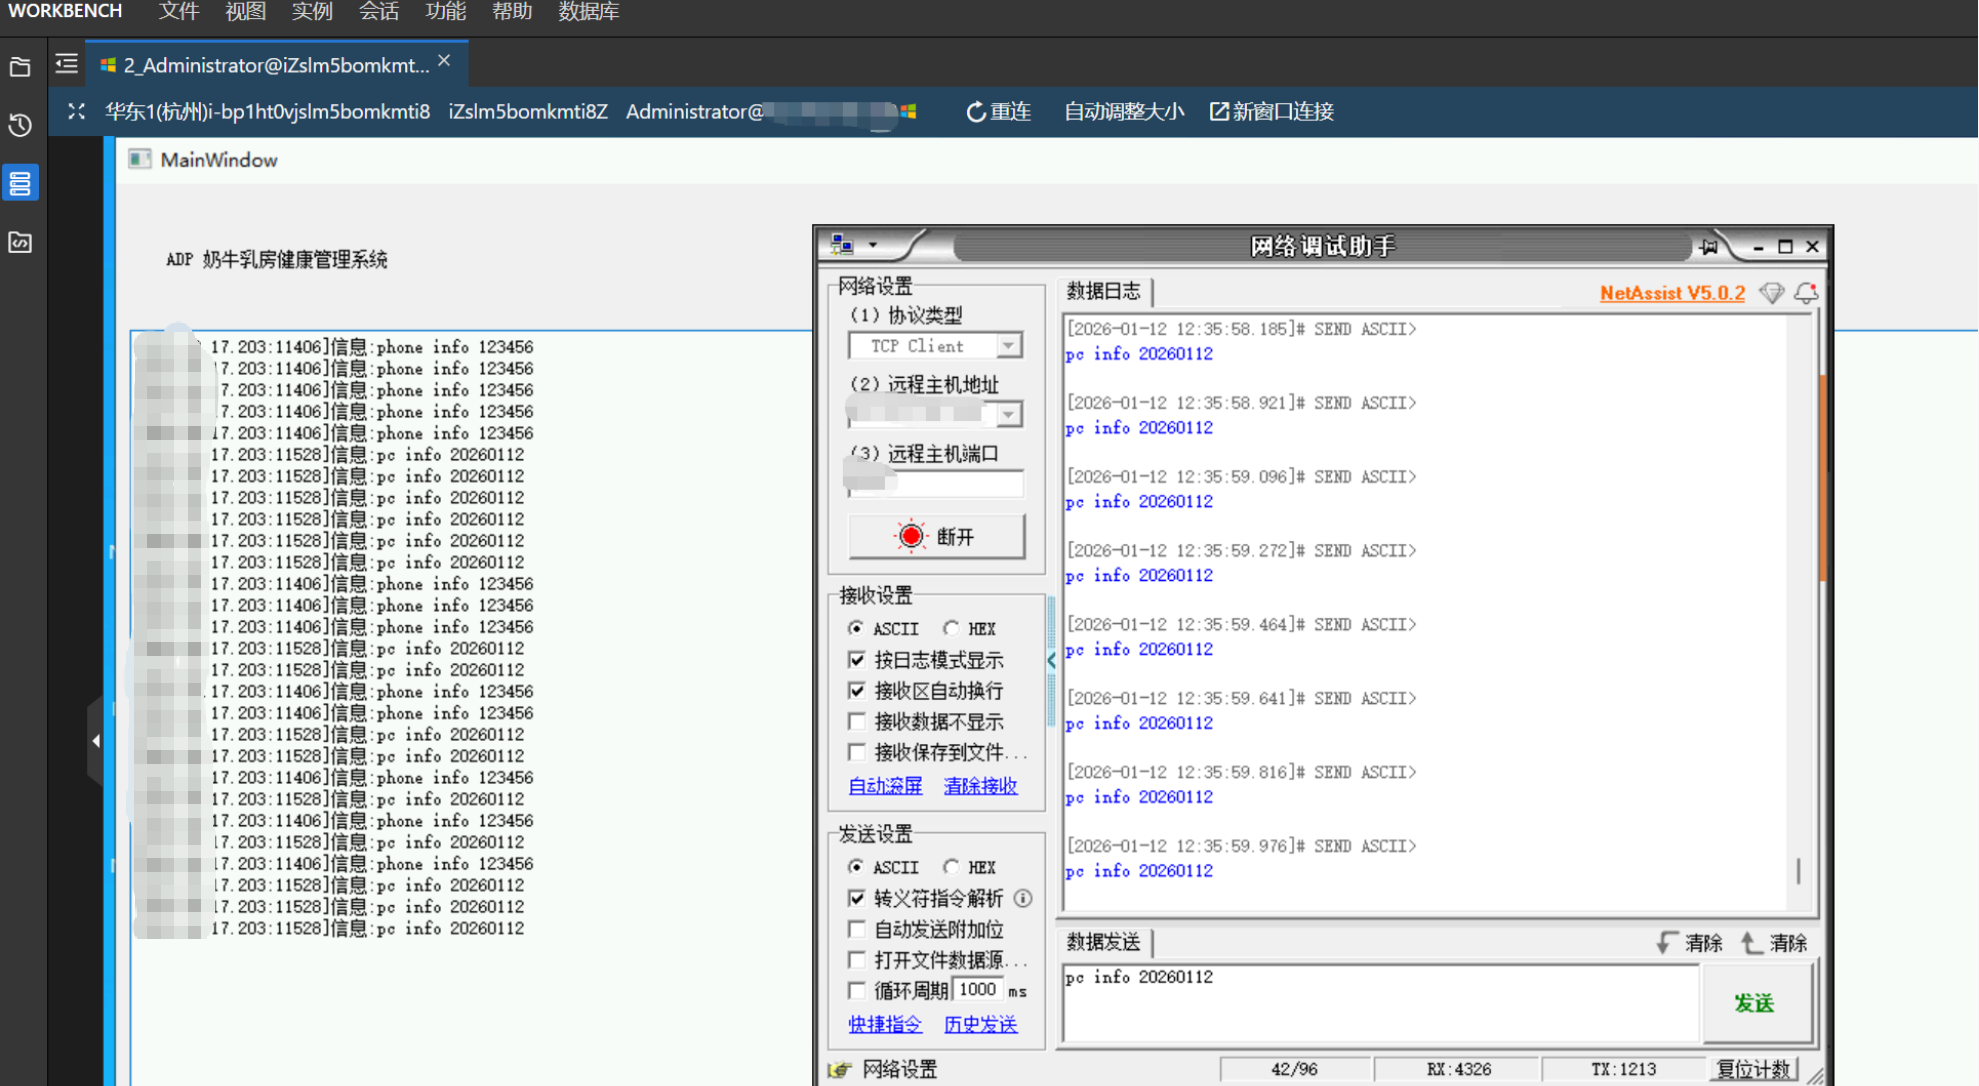Open the history clock icon in sidebar
1979x1086 pixels.
point(20,125)
